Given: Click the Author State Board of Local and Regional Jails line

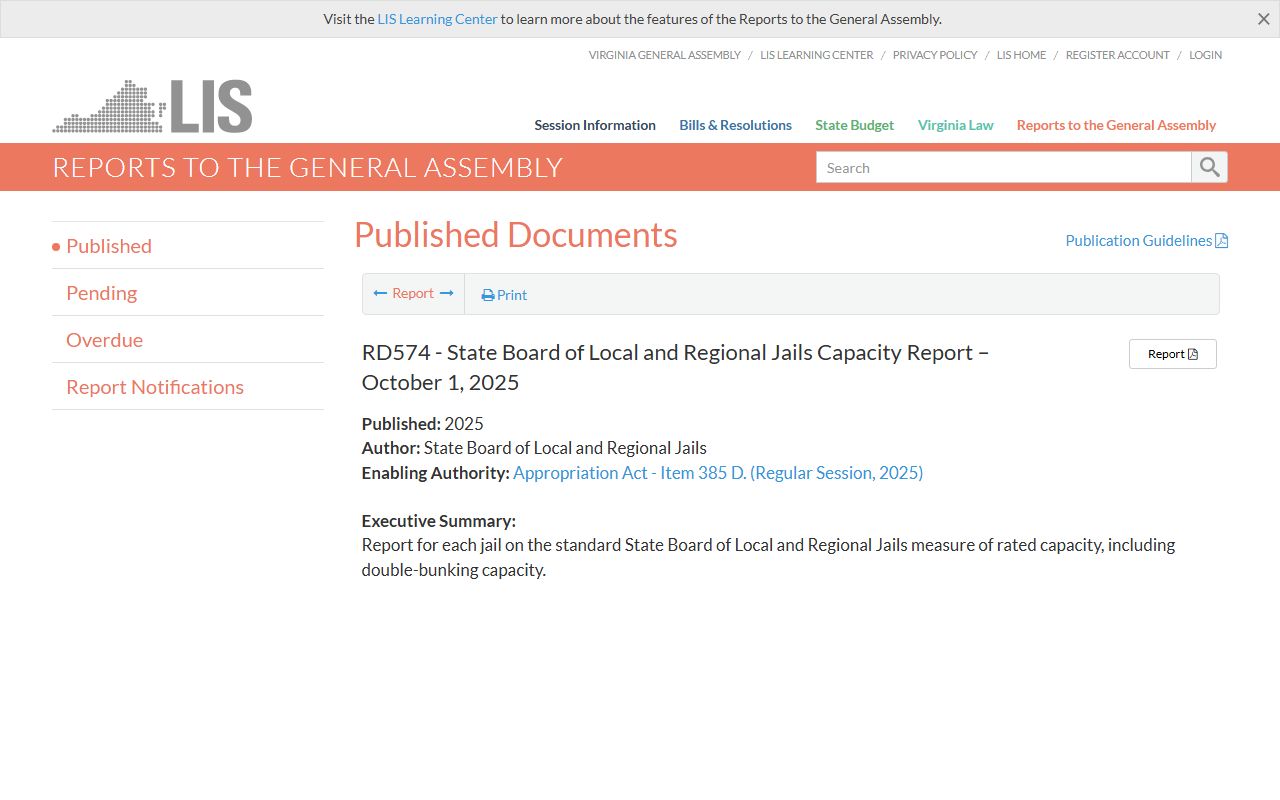Looking at the screenshot, I should [534, 448].
